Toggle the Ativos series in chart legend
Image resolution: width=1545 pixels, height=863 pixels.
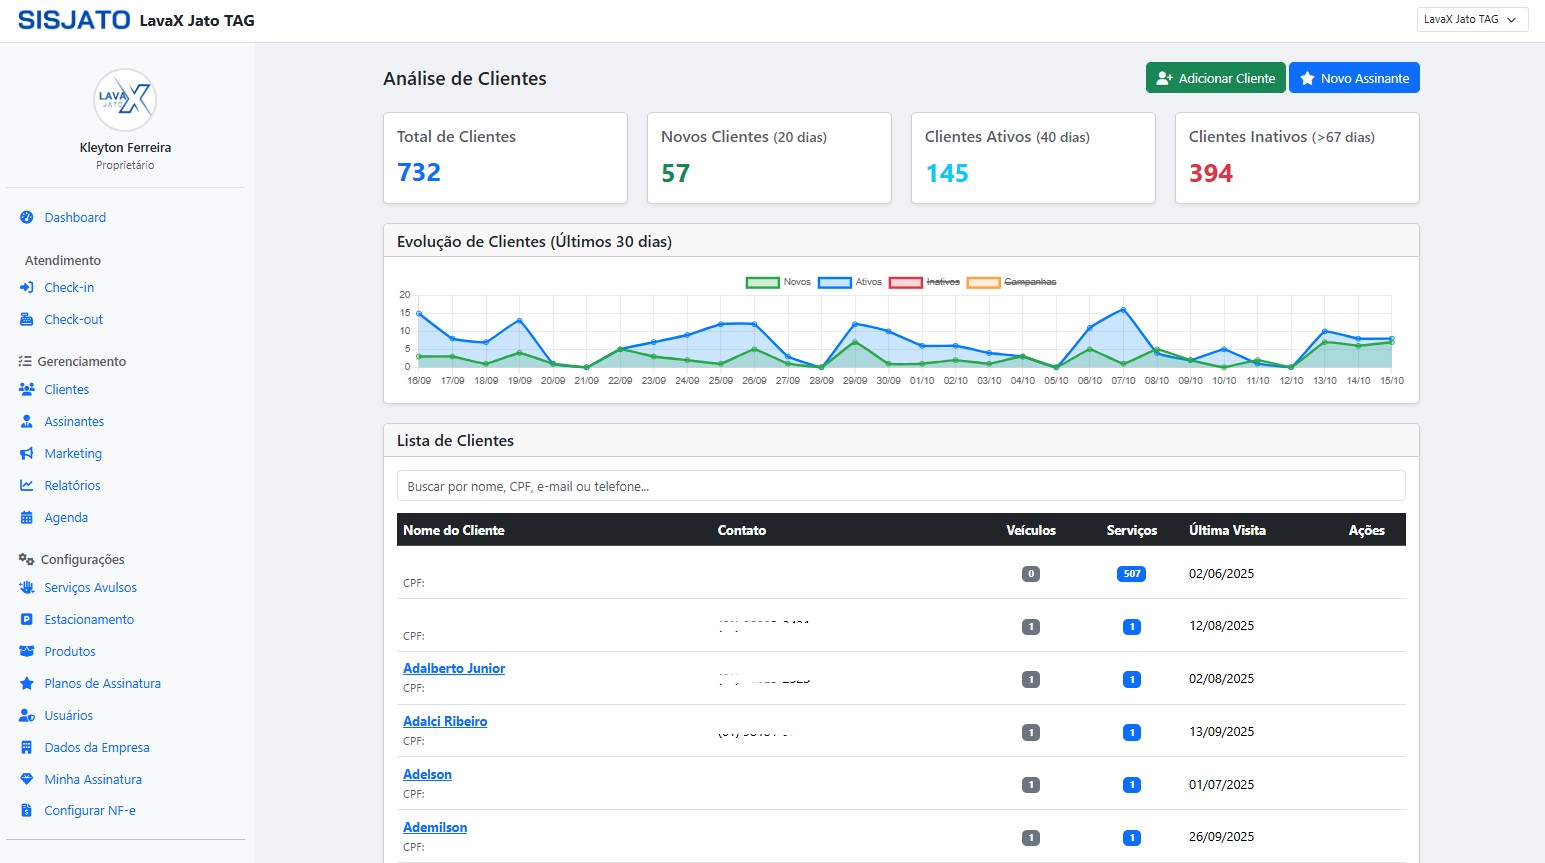pos(850,282)
